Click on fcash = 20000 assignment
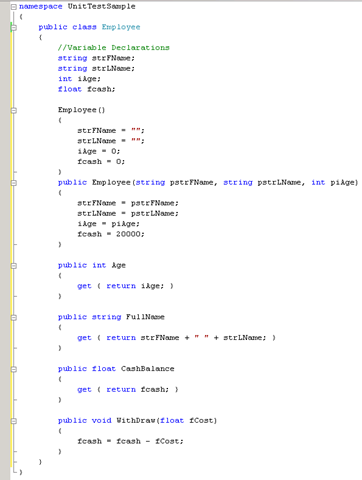This screenshot has height=480, width=362. click(x=111, y=234)
